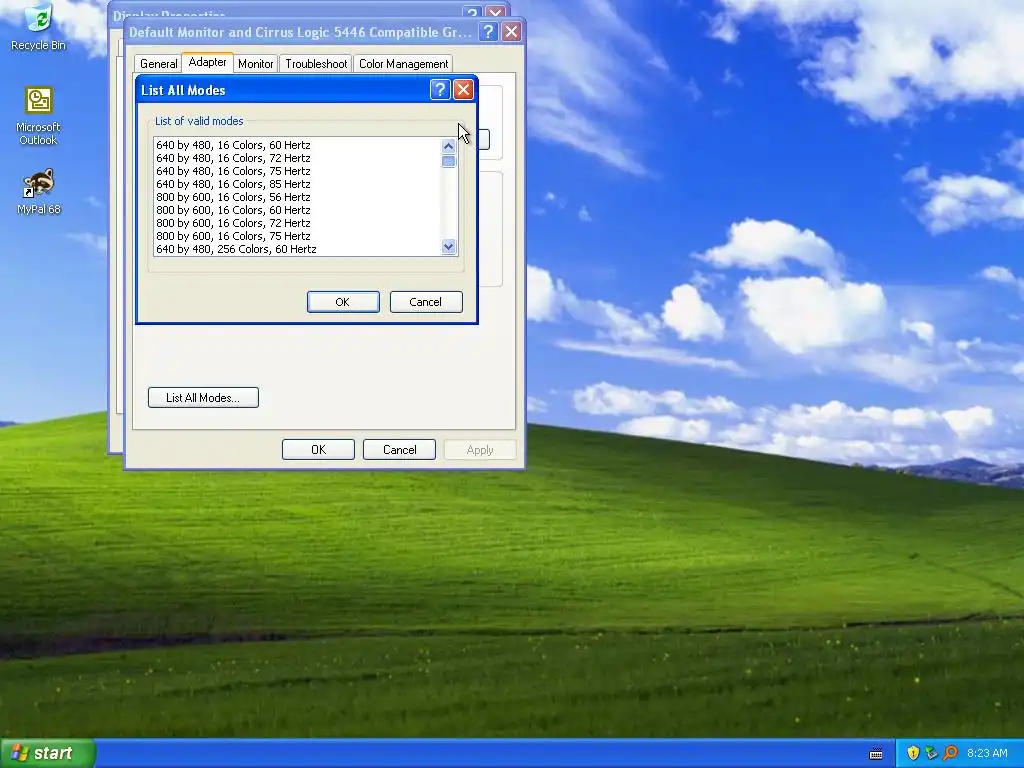
Task: Click the List All Modes help icon
Action: tap(440, 89)
